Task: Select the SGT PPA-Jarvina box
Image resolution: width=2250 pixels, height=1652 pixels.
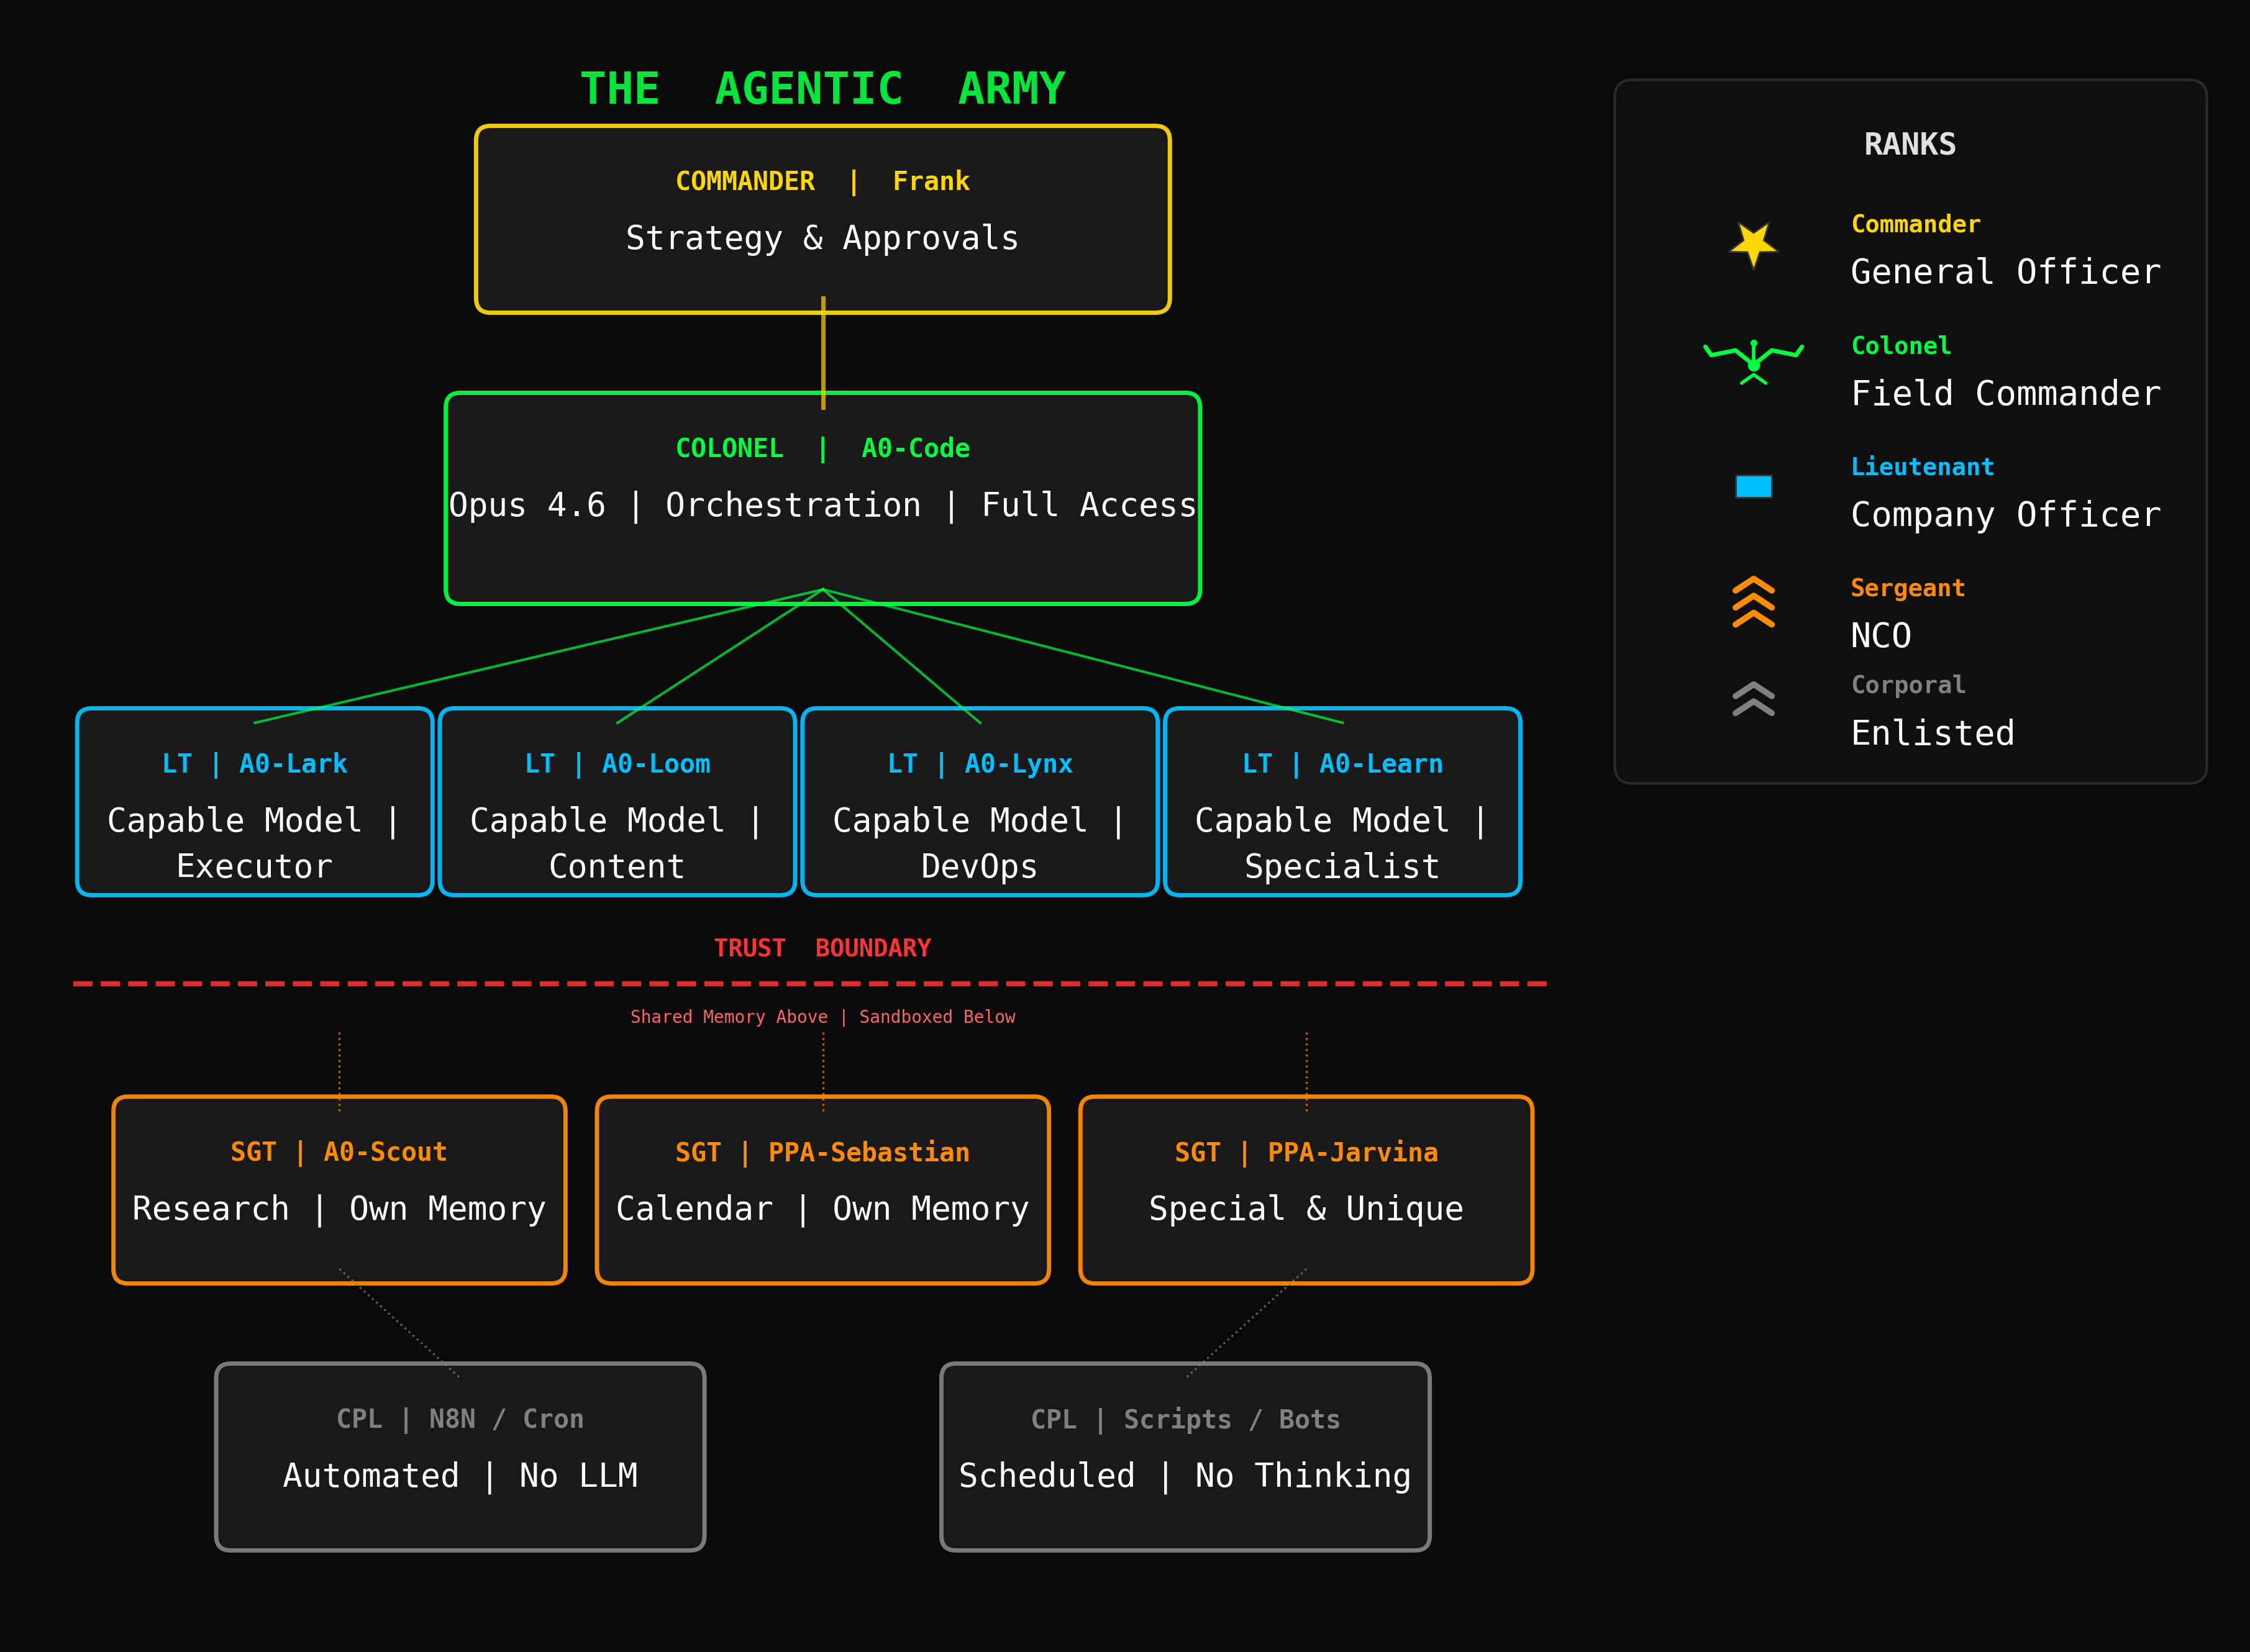Action: [x=1306, y=1190]
